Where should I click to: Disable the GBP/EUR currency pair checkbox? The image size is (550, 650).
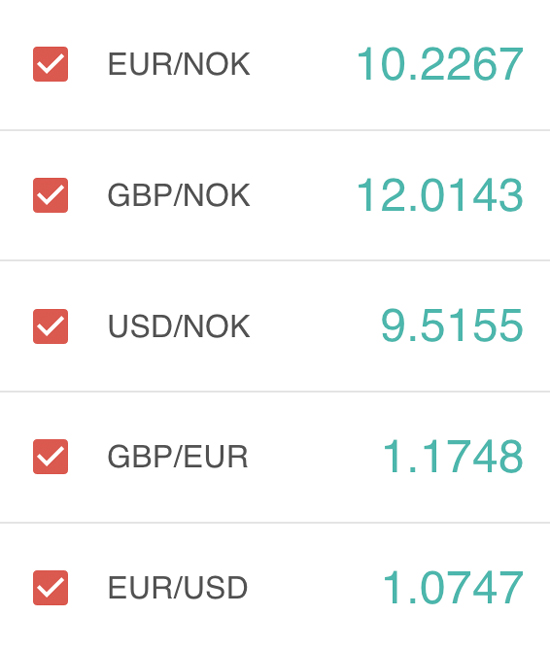51,456
